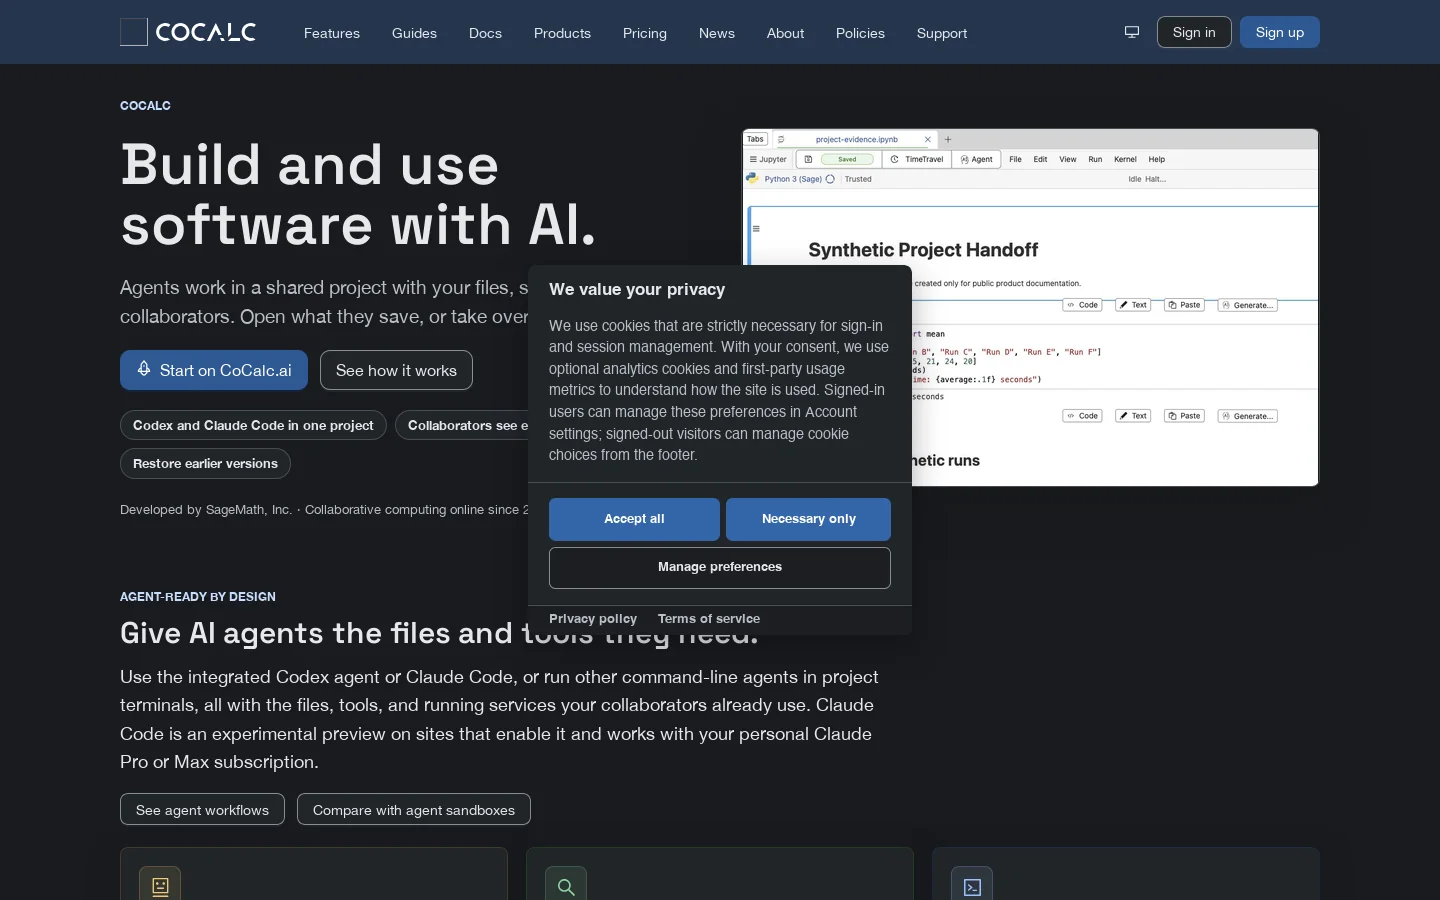Click See agent workflows button
Image resolution: width=1440 pixels, height=900 pixels.
point(202,809)
